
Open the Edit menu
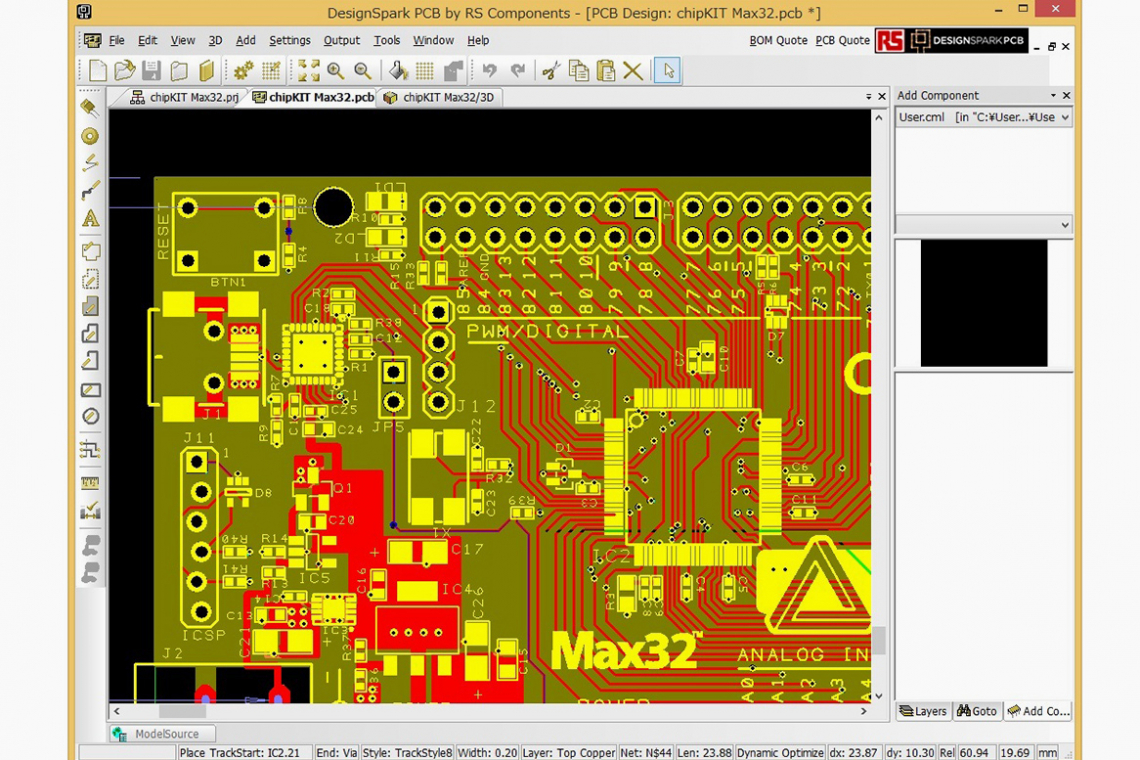(148, 41)
